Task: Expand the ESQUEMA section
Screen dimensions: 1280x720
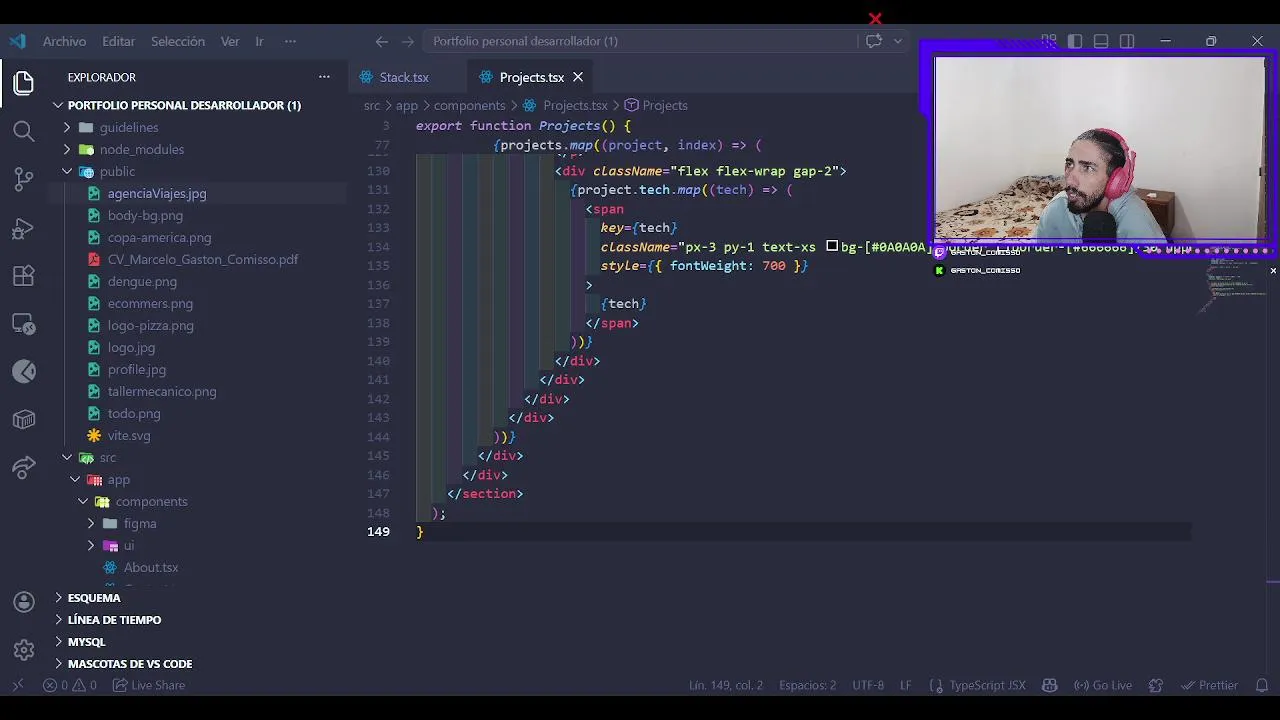Action: [58, 598]
